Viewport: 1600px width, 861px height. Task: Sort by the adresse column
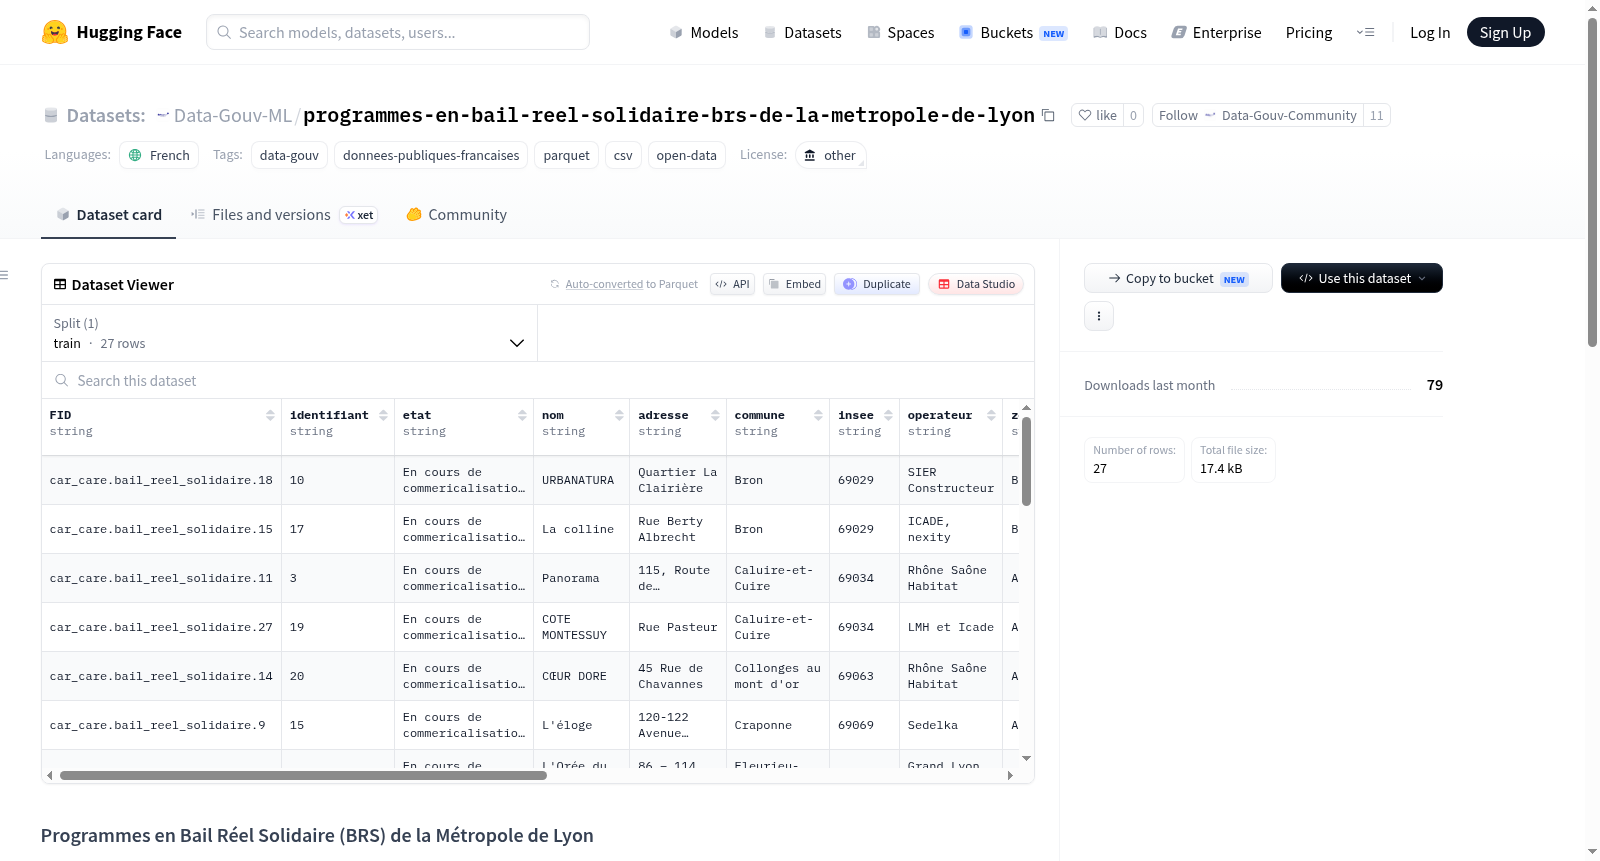point(715,415)
